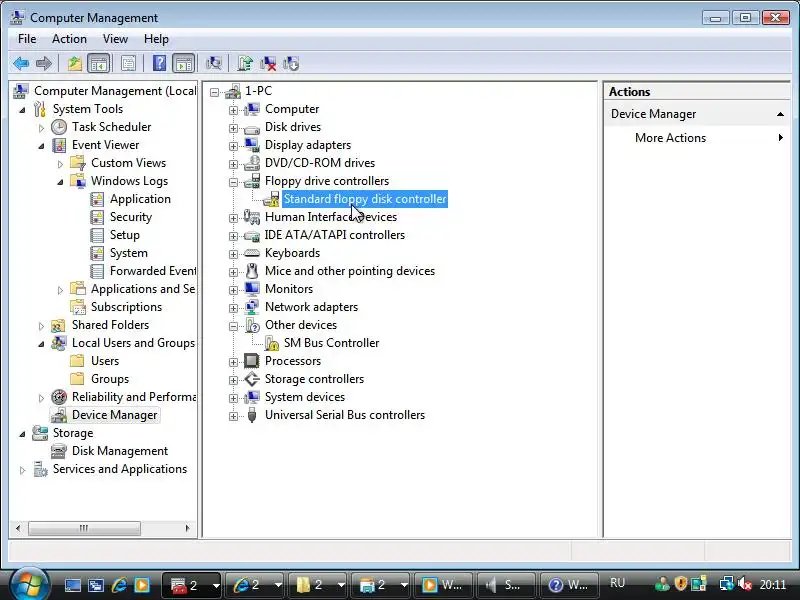
Task: Open the Users folder
Action: click(105, 361)
